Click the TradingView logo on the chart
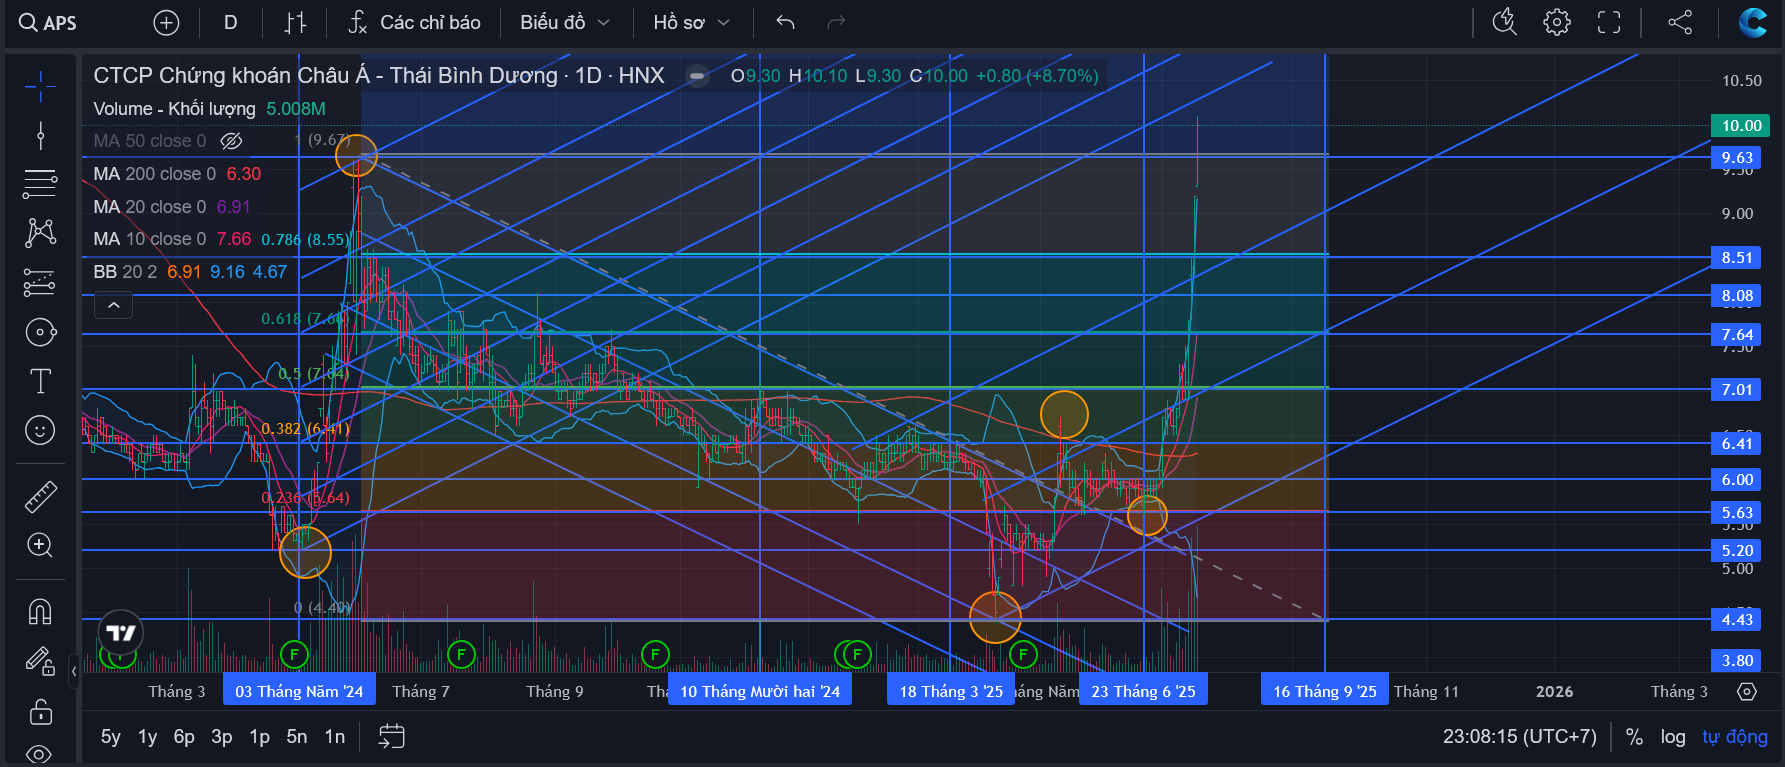The height and width of the screenshot is (767, 1785). (x=121, y=633)
